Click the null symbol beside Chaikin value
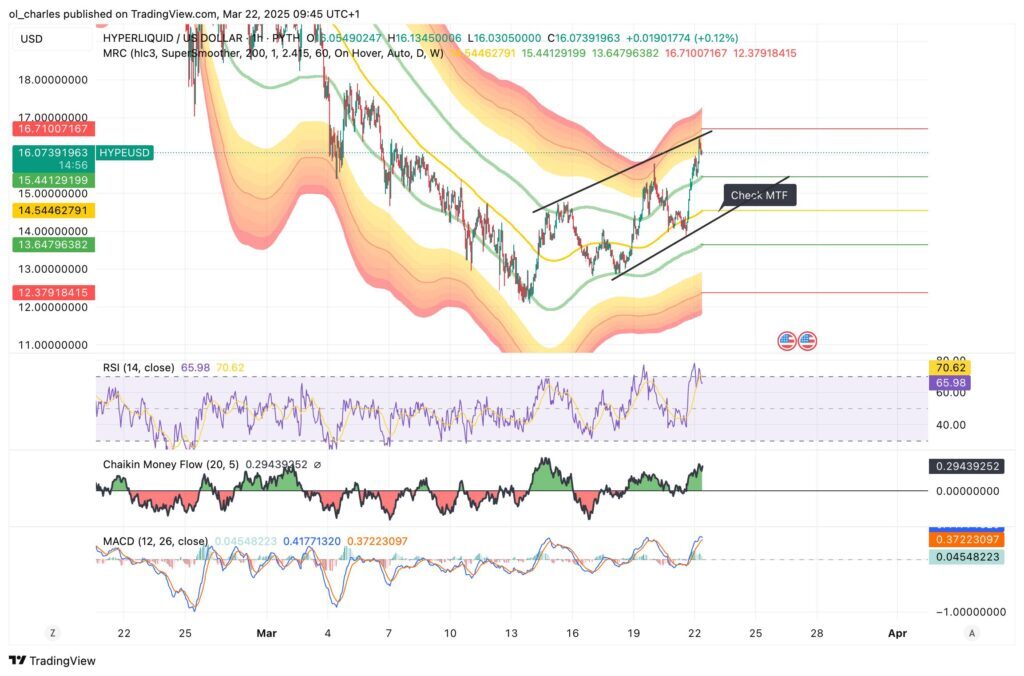This screenshot has height=676, width=1024. coord(317,464)
